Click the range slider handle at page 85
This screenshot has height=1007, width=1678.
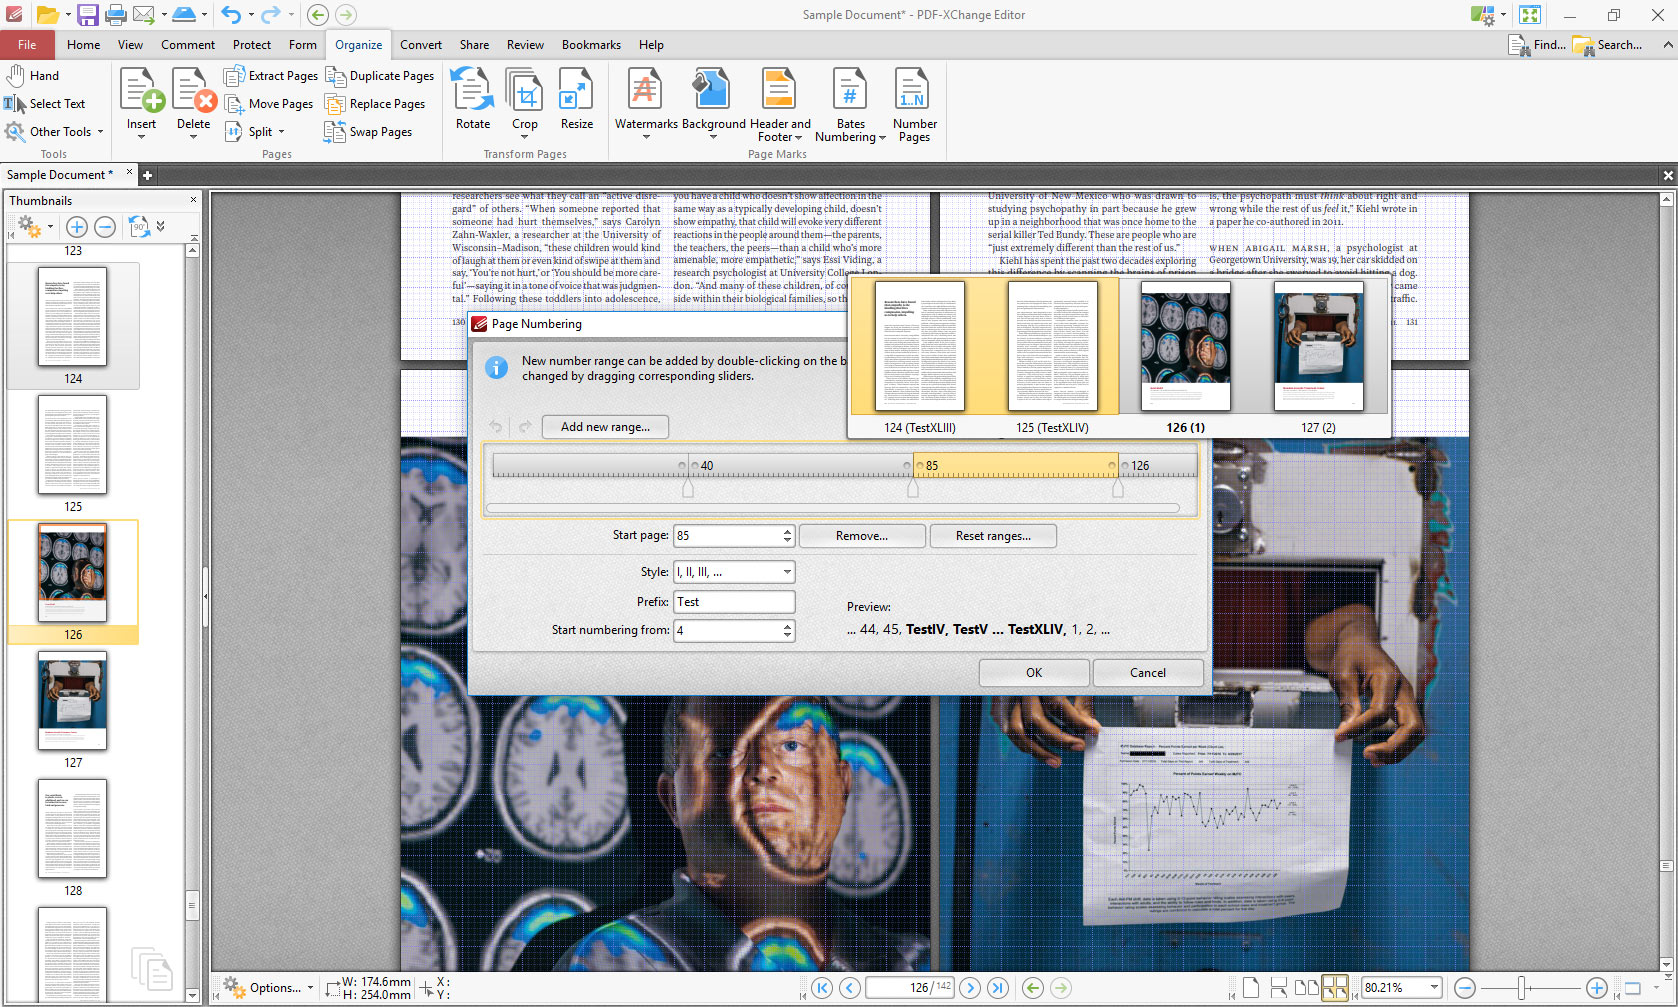912,488
